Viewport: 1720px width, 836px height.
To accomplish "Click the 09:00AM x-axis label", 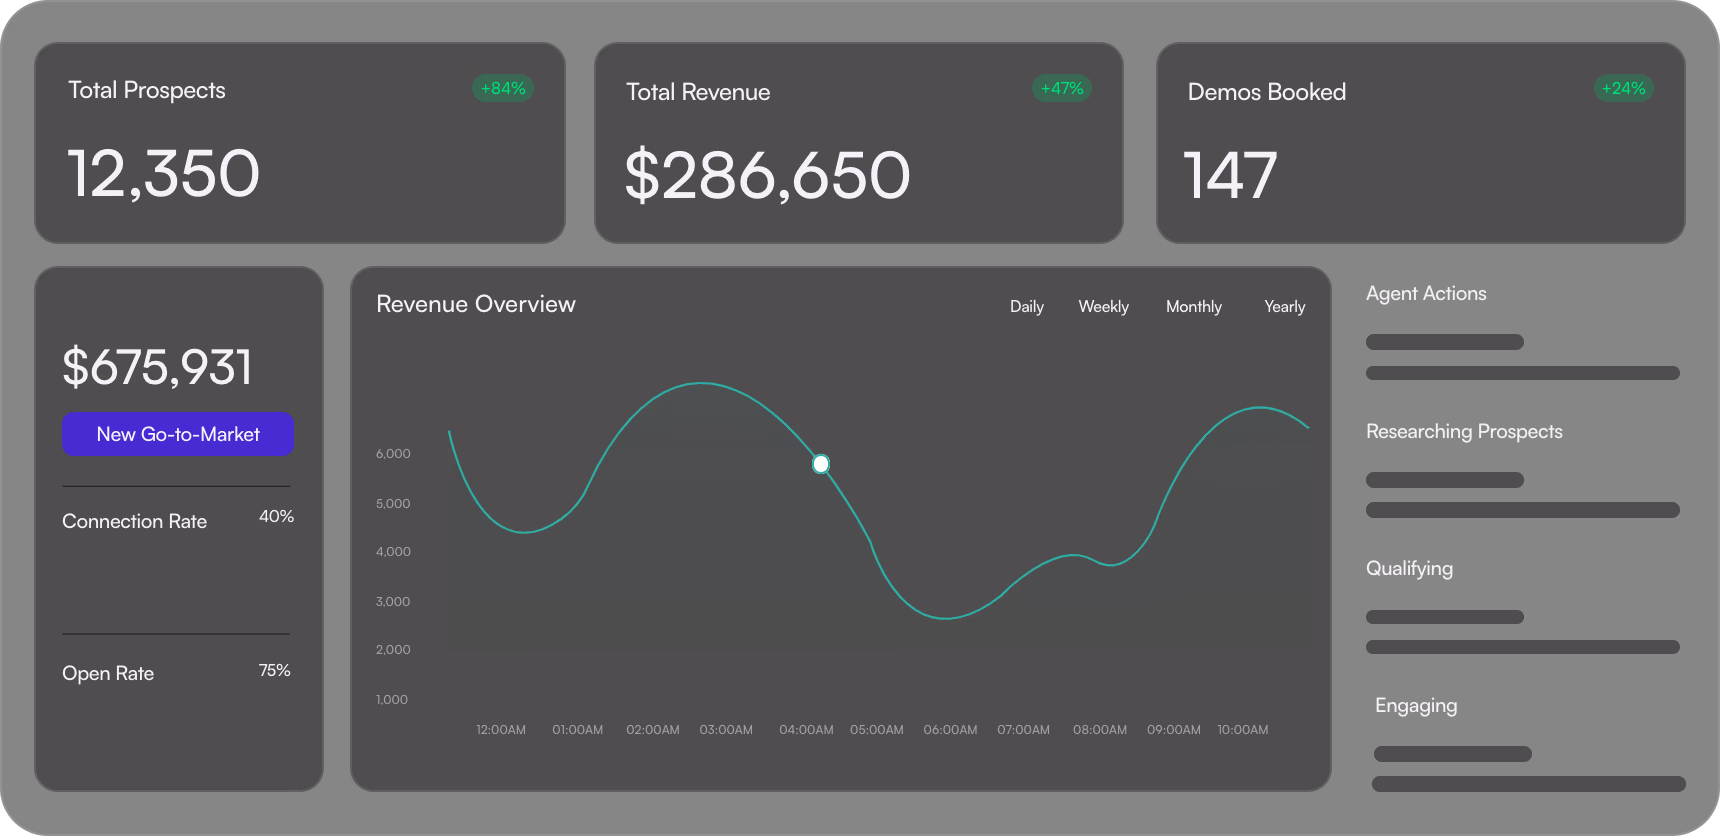I will 1174,729.
